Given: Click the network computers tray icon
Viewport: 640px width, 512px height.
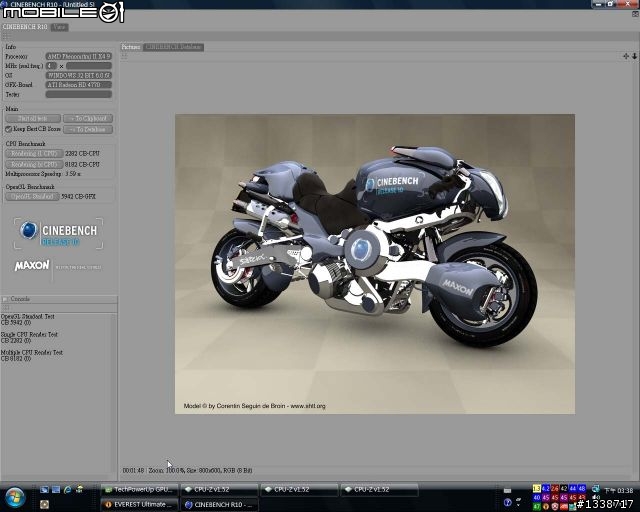Looking at the screenshot, I should tap(596, 488).
